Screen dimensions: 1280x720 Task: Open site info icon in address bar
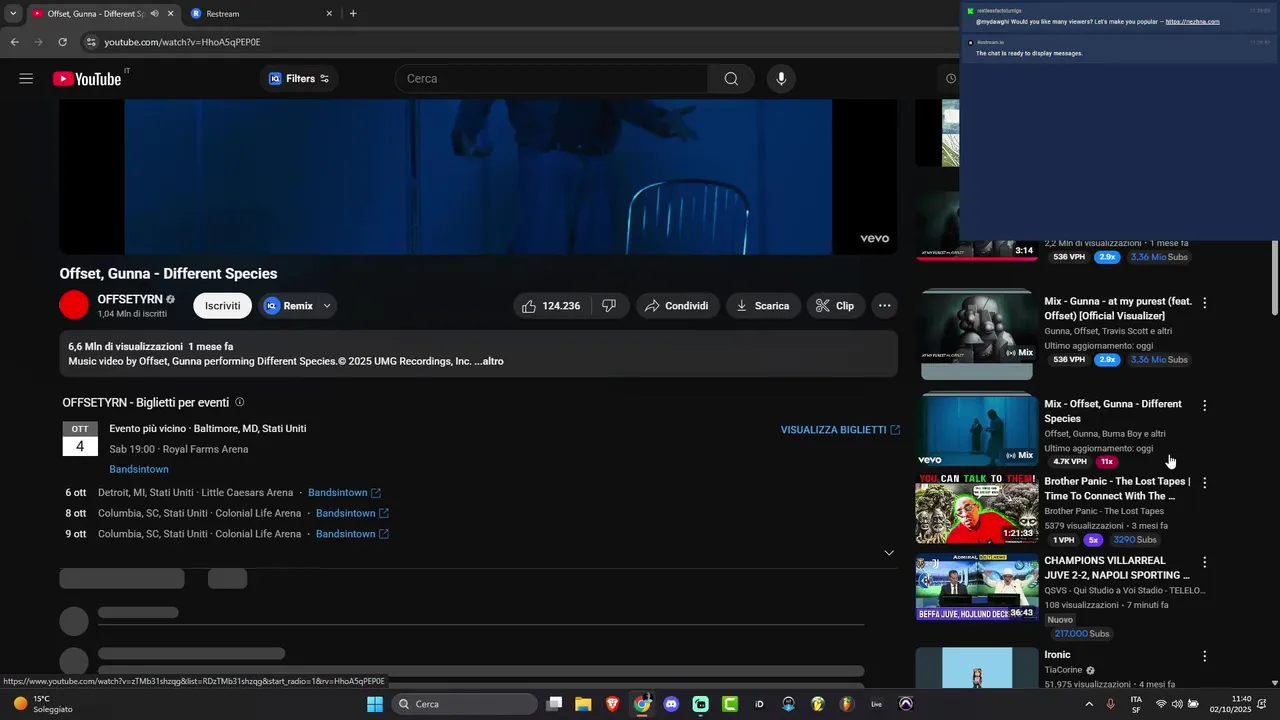(x=91, y=42)
